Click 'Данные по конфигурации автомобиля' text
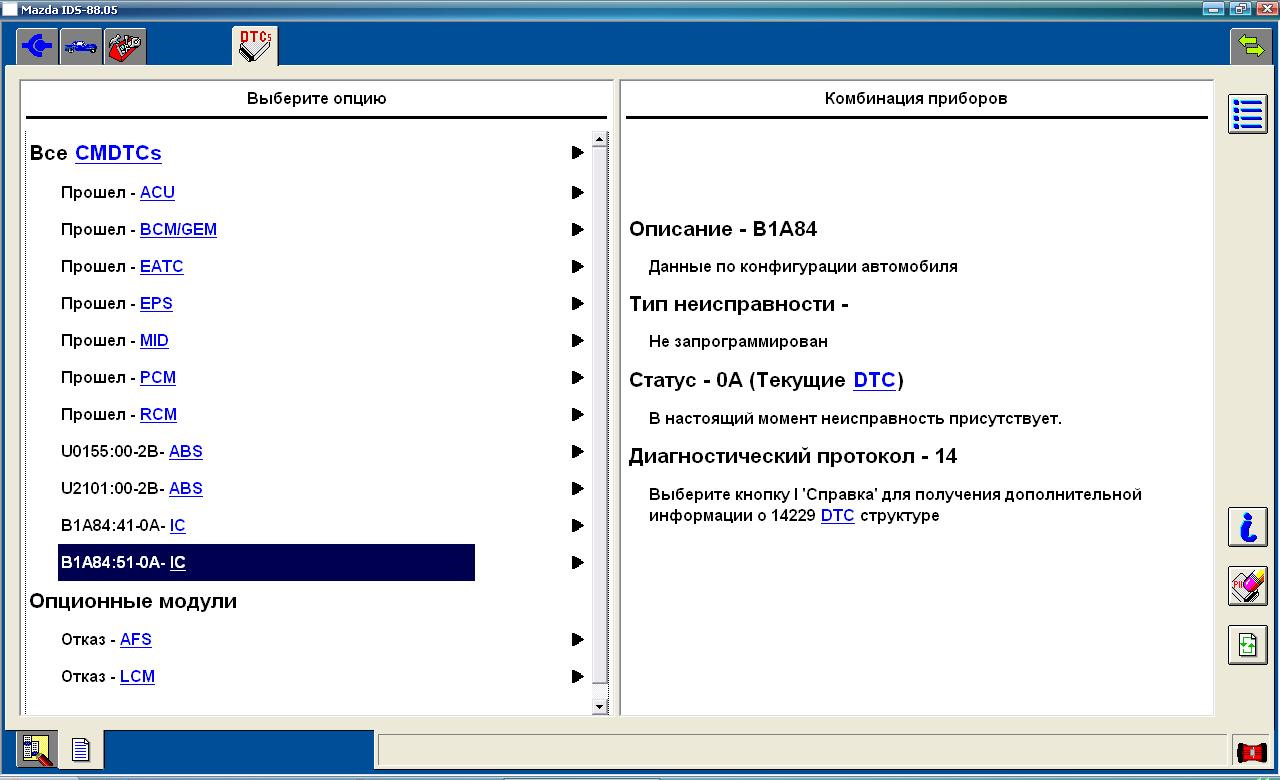1280x780 pixels. click(803, 266)
